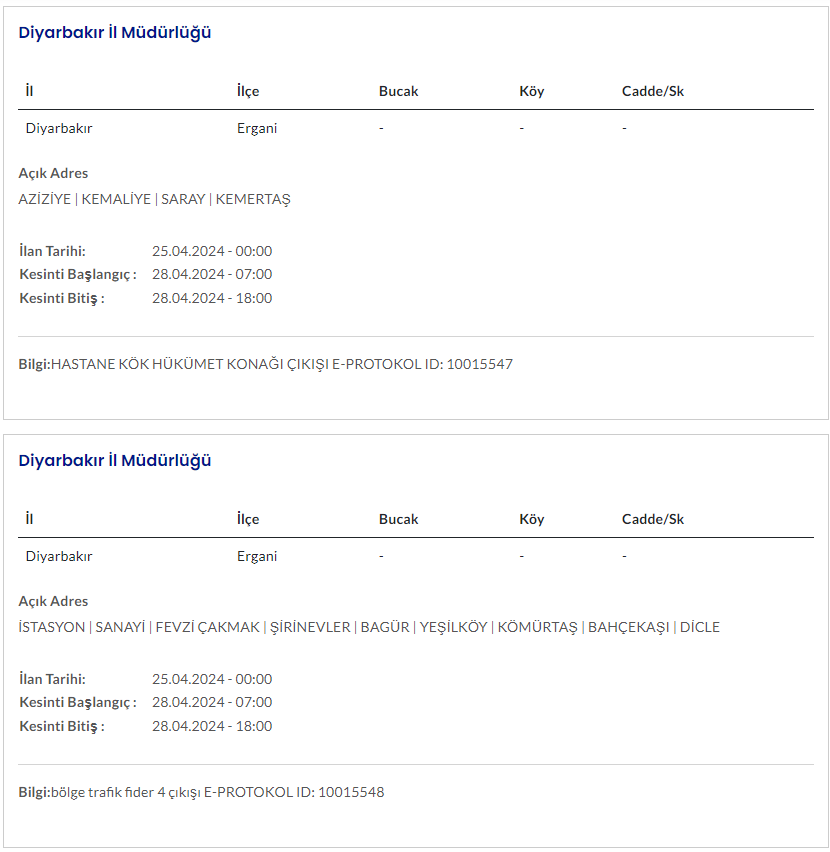
Task: Click the Diyarbakır table cell in the first card
Action: click(x=59, y=128)
